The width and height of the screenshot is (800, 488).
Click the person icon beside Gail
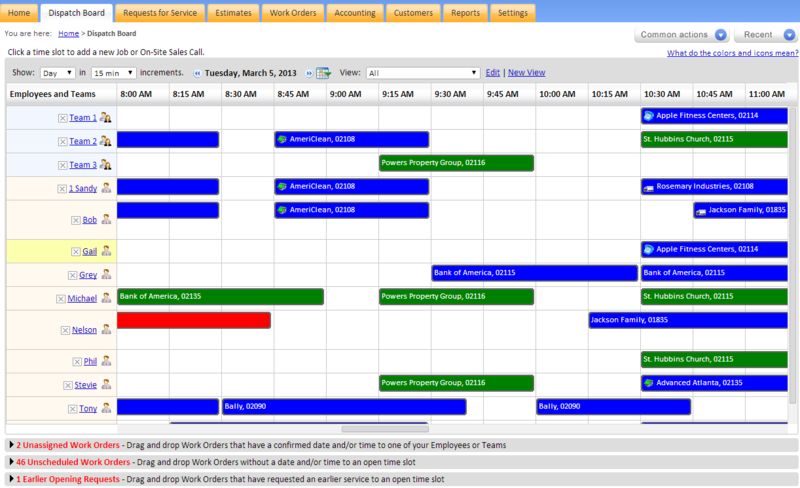[x=106, y=251]
